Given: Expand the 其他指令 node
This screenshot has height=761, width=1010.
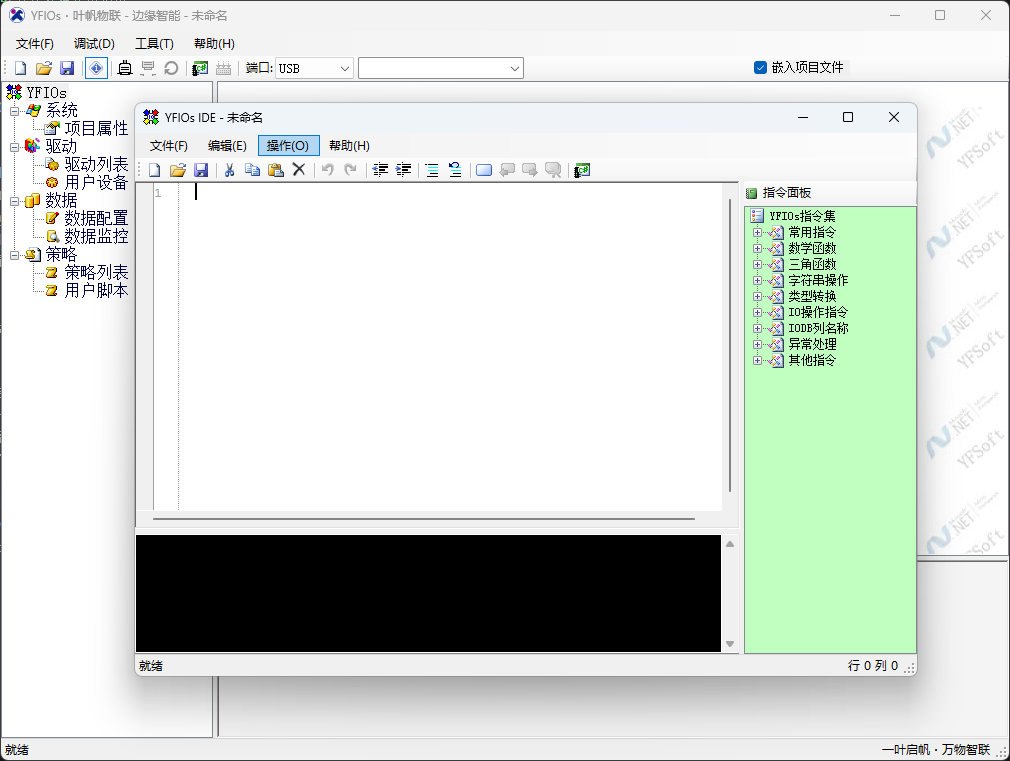Looking at the screenshot, I should [x=758, y=361].
